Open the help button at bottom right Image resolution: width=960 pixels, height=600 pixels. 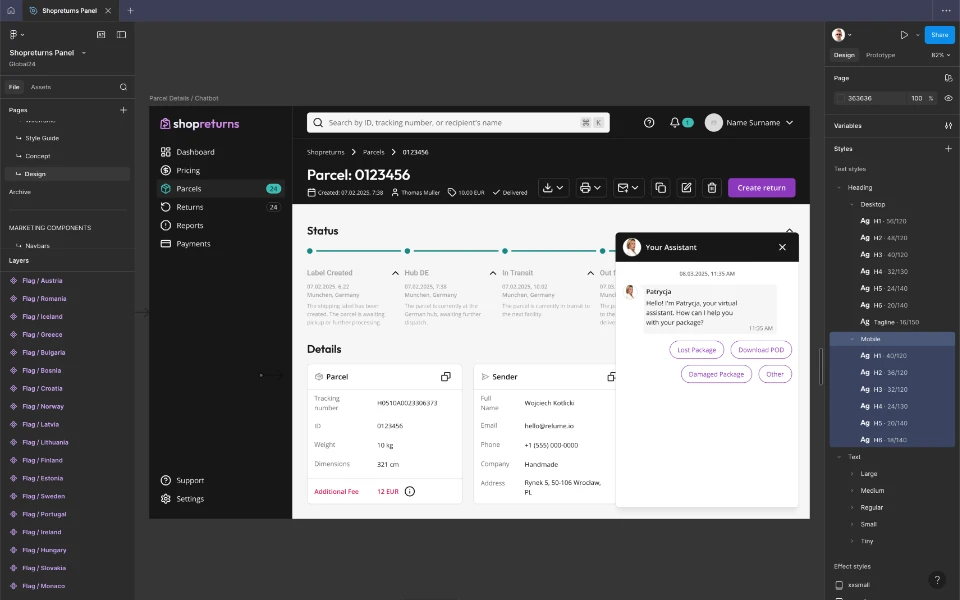click(937, 580)
